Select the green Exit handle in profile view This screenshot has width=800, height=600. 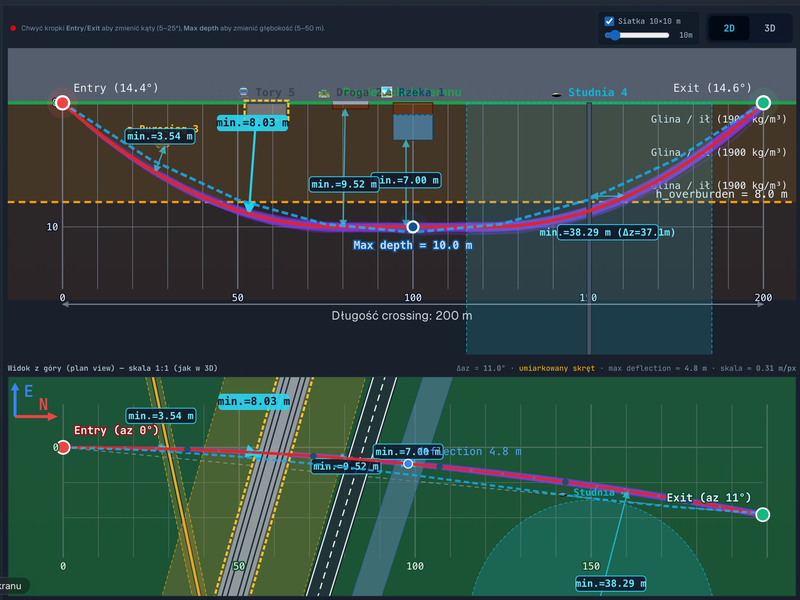tap(763, 103)
